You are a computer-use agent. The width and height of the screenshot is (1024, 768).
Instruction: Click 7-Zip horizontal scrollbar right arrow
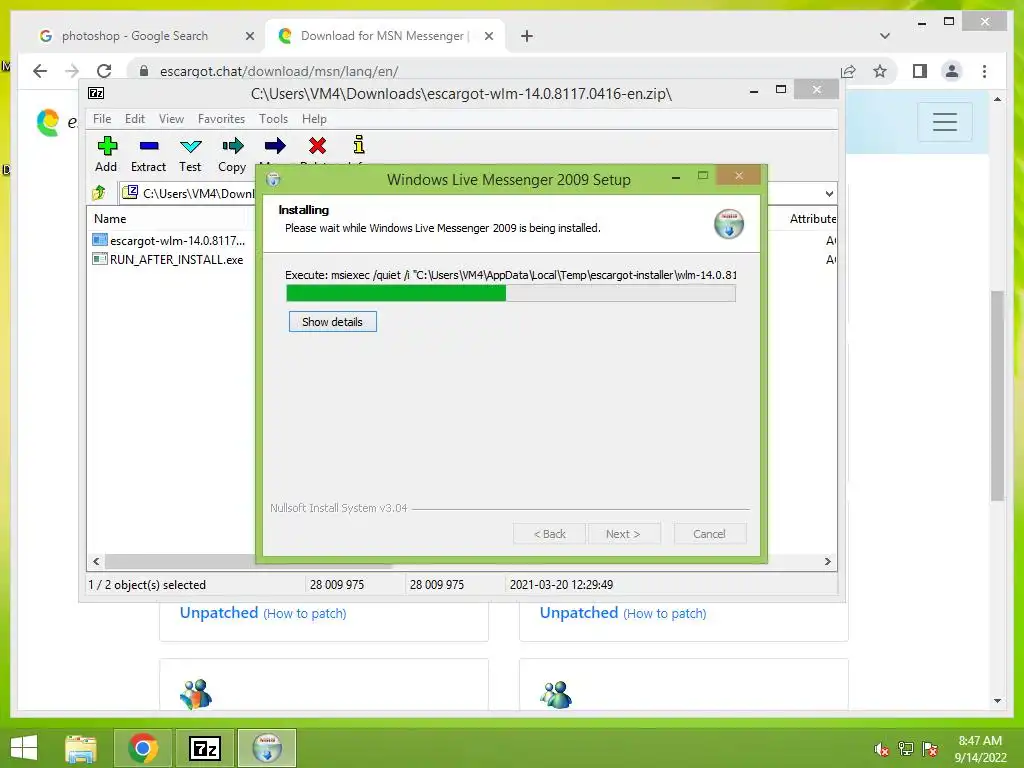tap(827, 561)
